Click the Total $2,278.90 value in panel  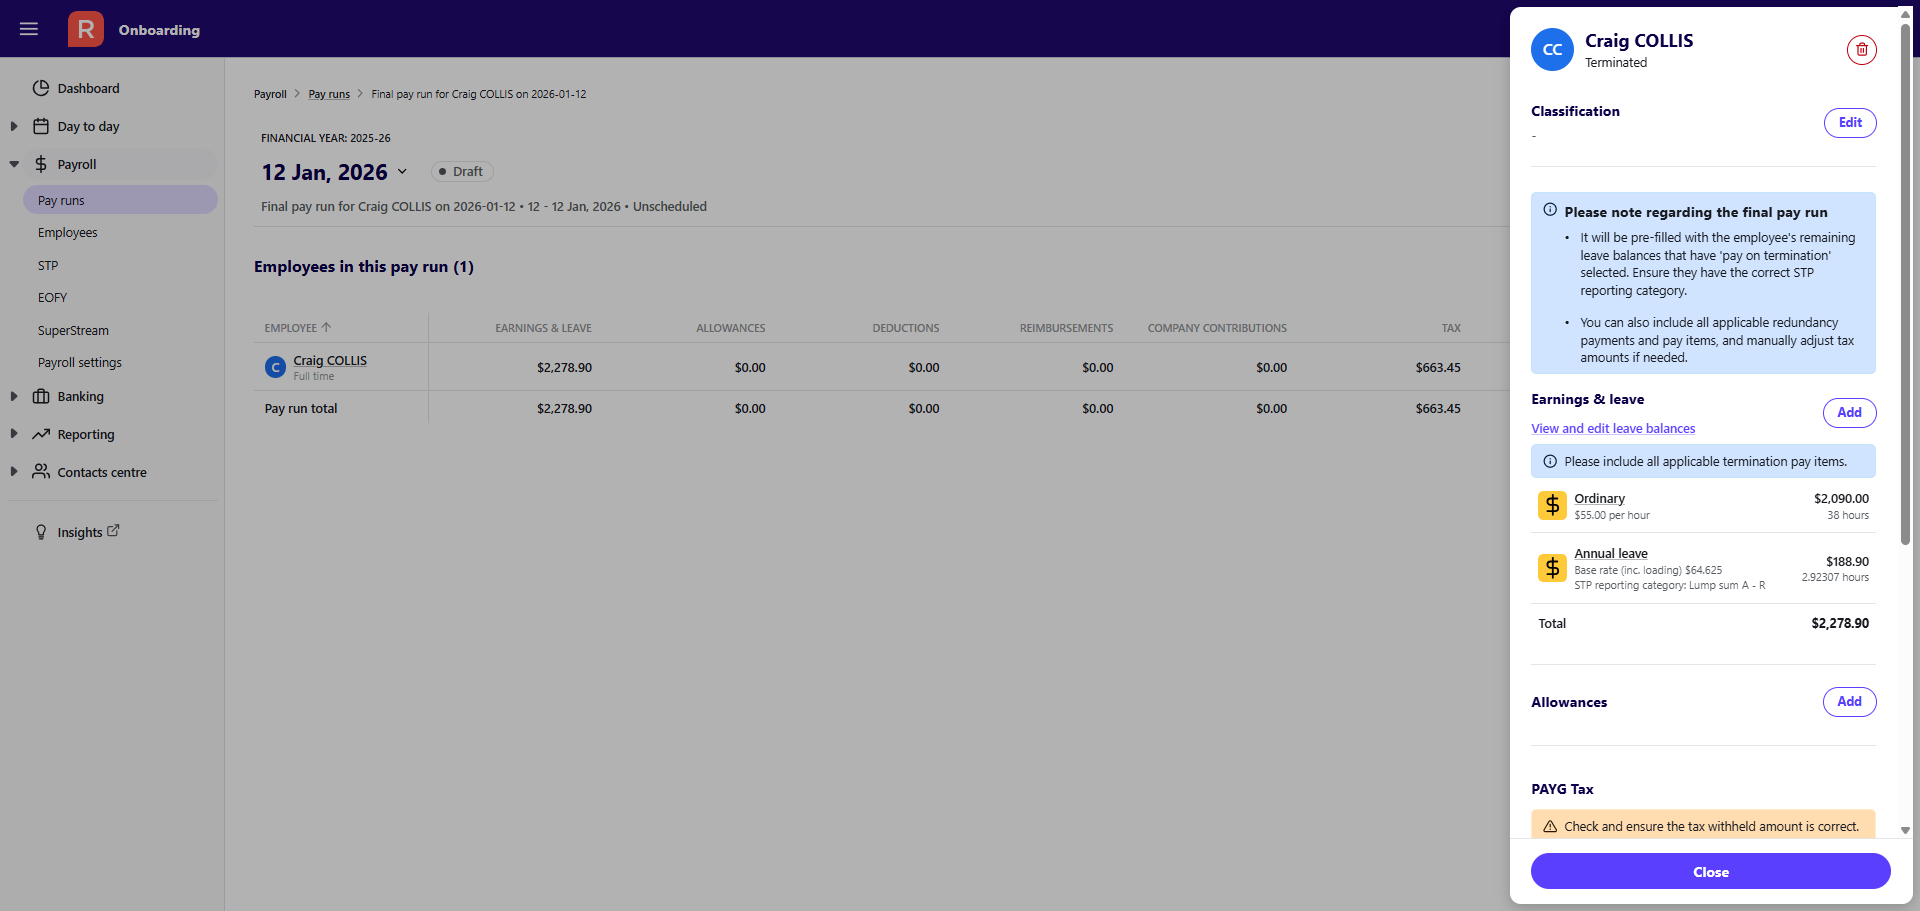1840,623
